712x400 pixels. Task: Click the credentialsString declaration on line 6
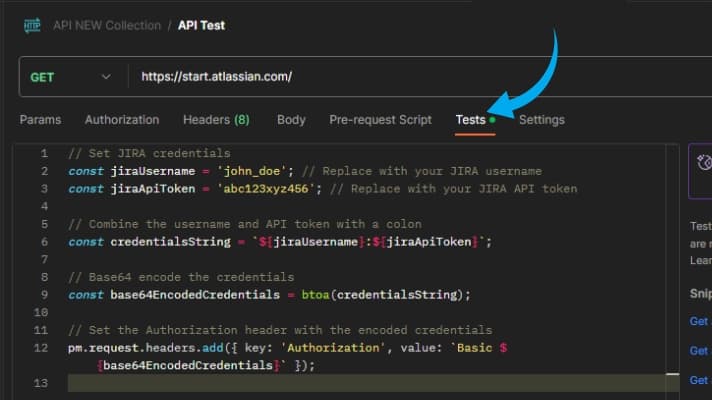(279, 242)
